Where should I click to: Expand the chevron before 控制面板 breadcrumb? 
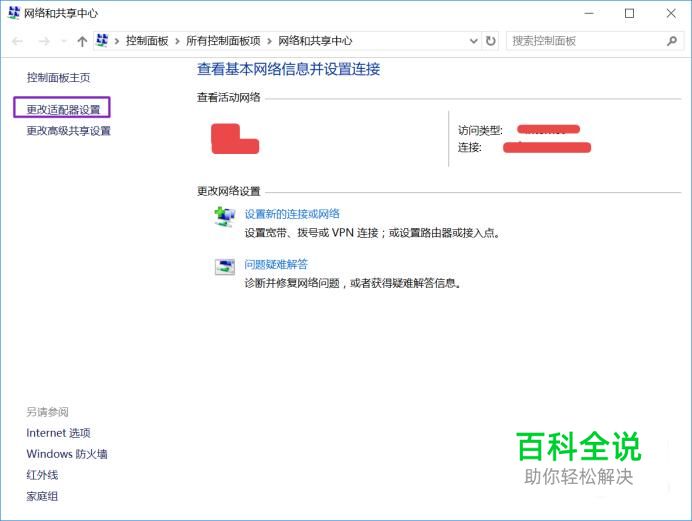117,41
